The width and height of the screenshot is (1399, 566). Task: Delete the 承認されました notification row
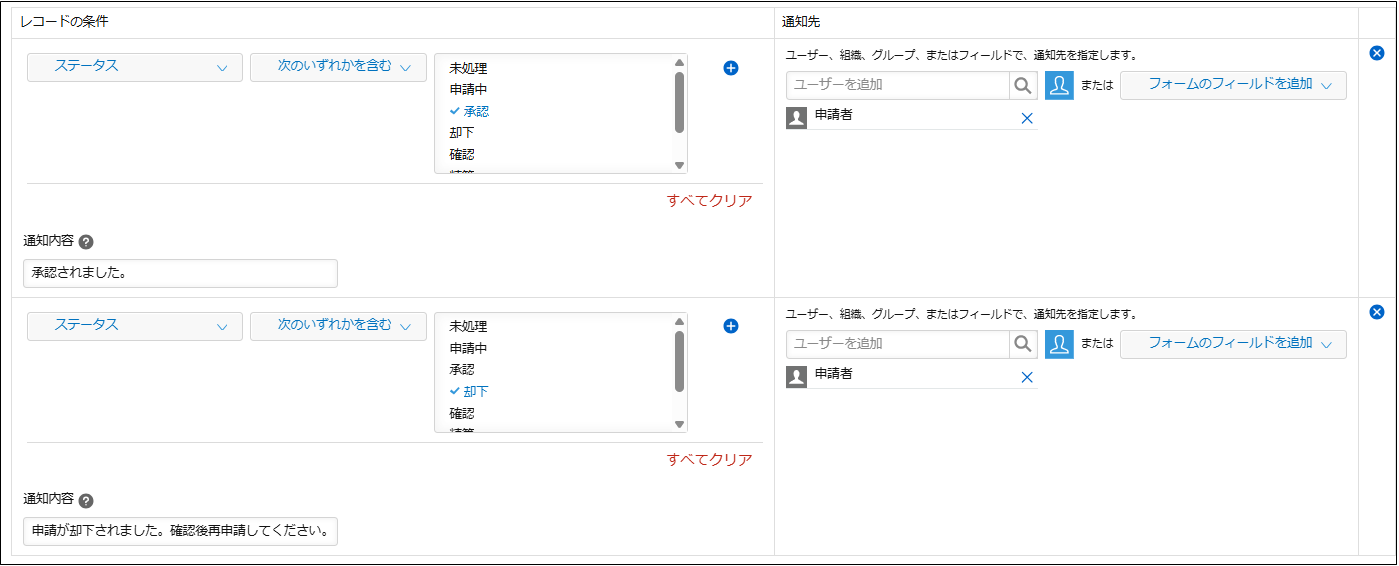click(x=1377, y=53)
